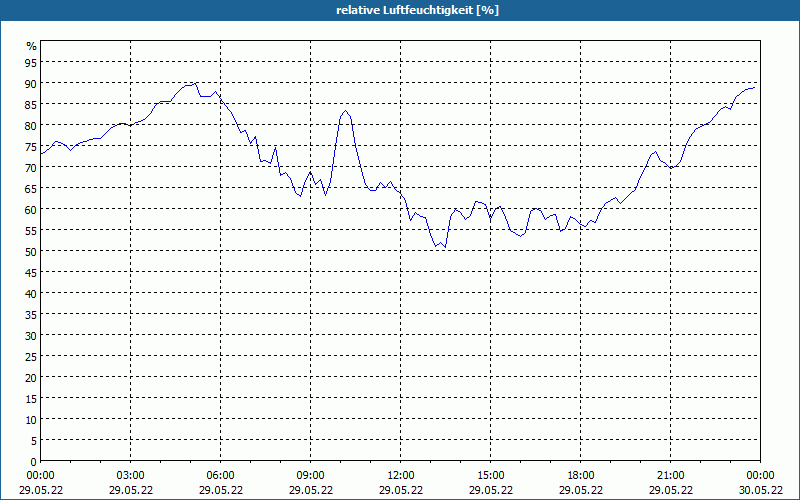Select the 06:00 time label
The height and width of the screenshot is (500, 800).
coord(220,476)
